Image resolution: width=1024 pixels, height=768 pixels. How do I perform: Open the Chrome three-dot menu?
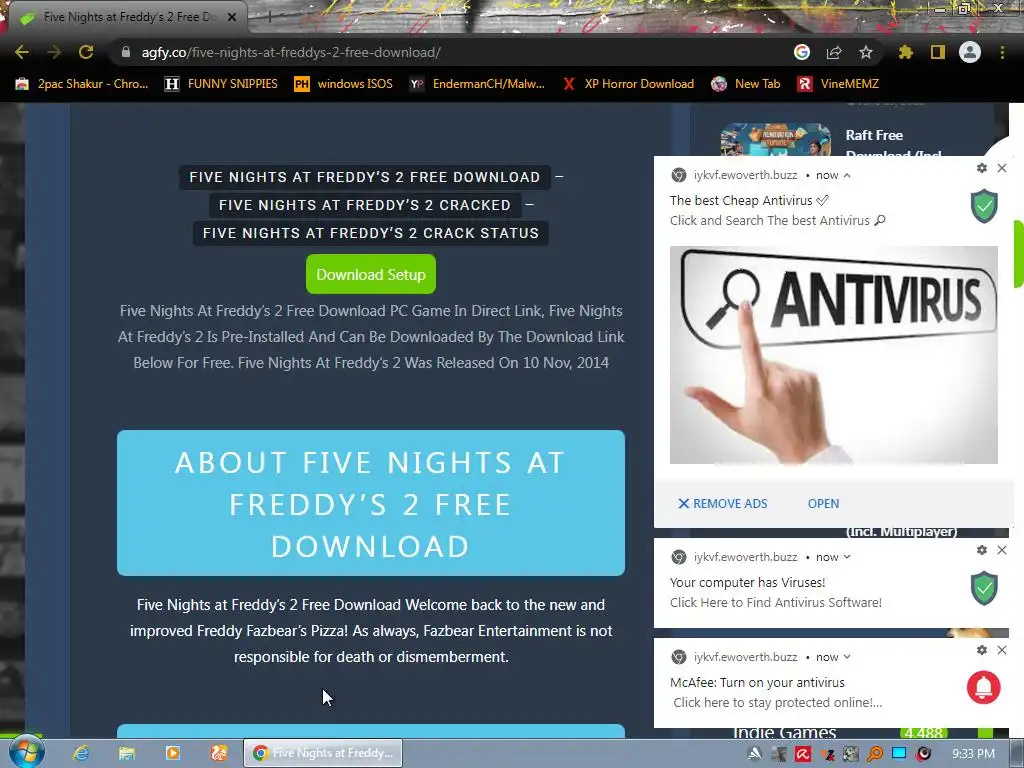coord(1002,52)
